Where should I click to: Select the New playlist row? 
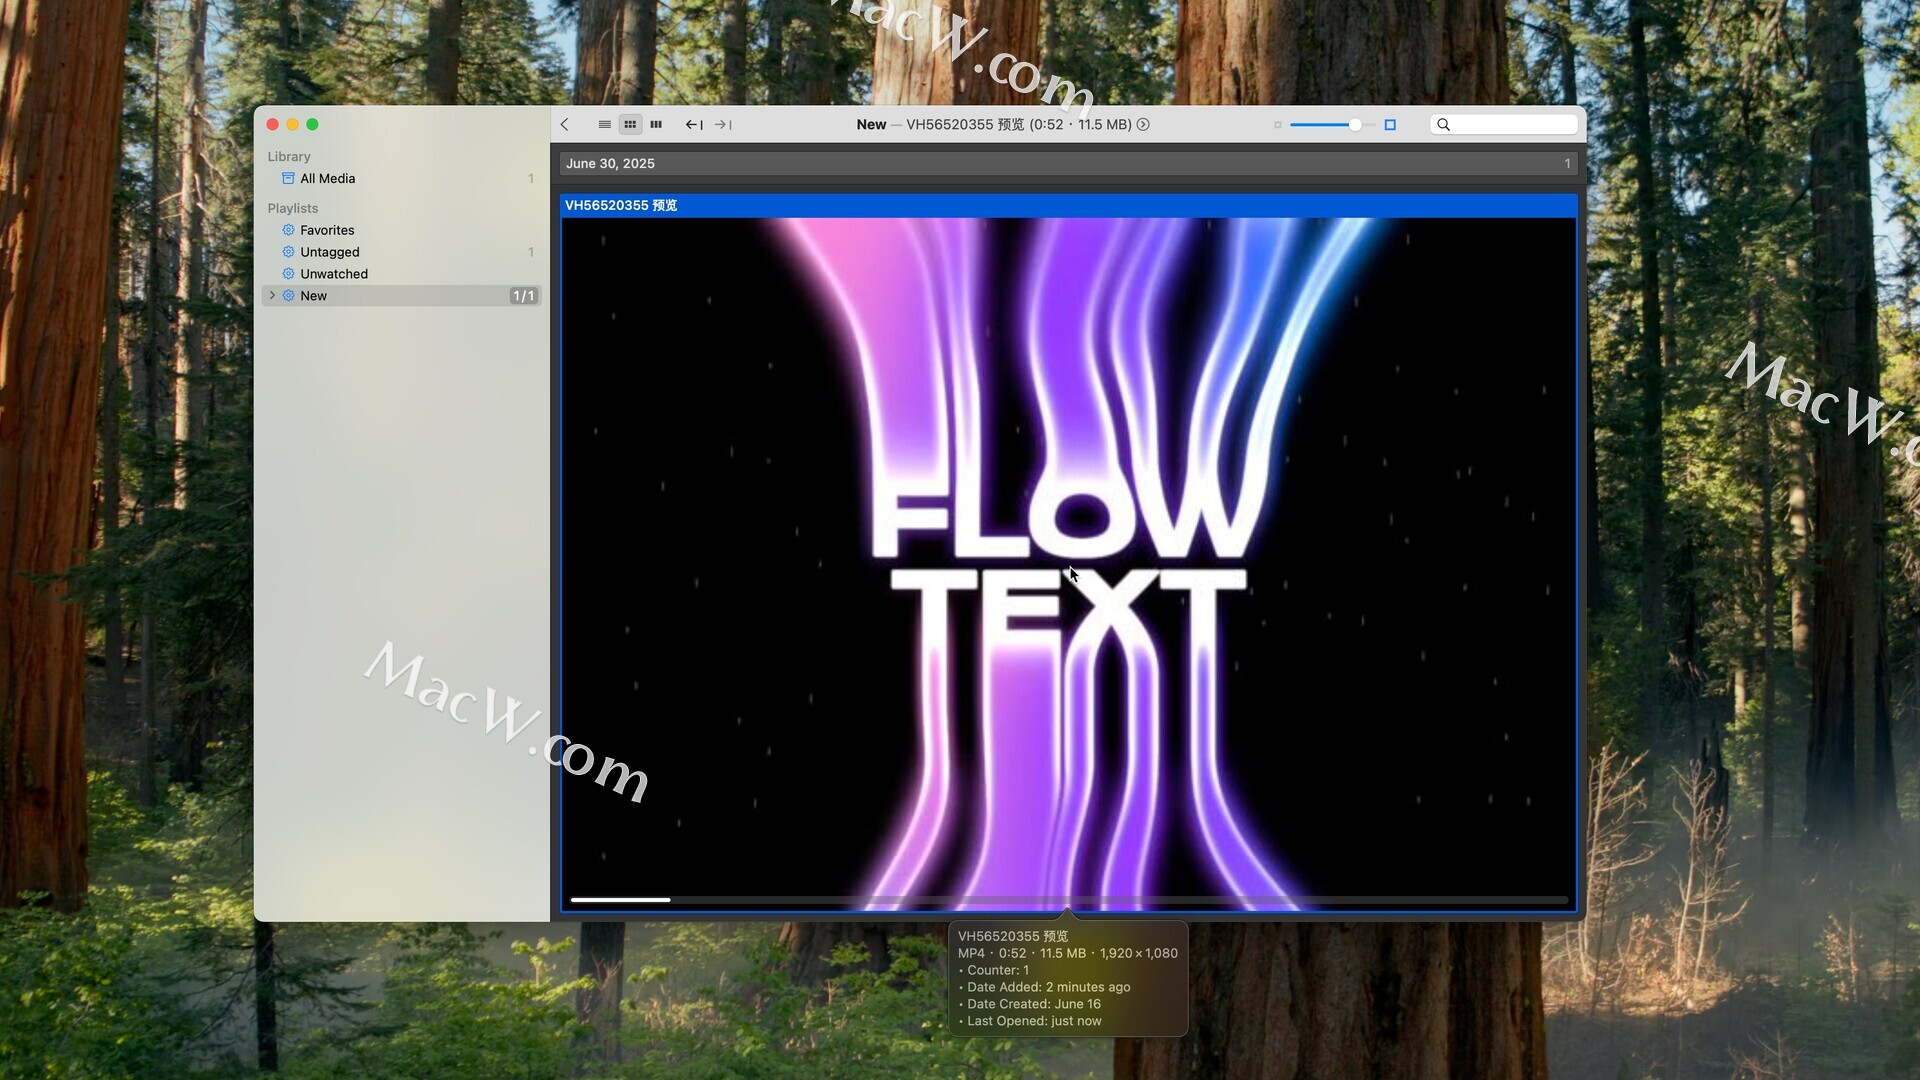point(401,296)
